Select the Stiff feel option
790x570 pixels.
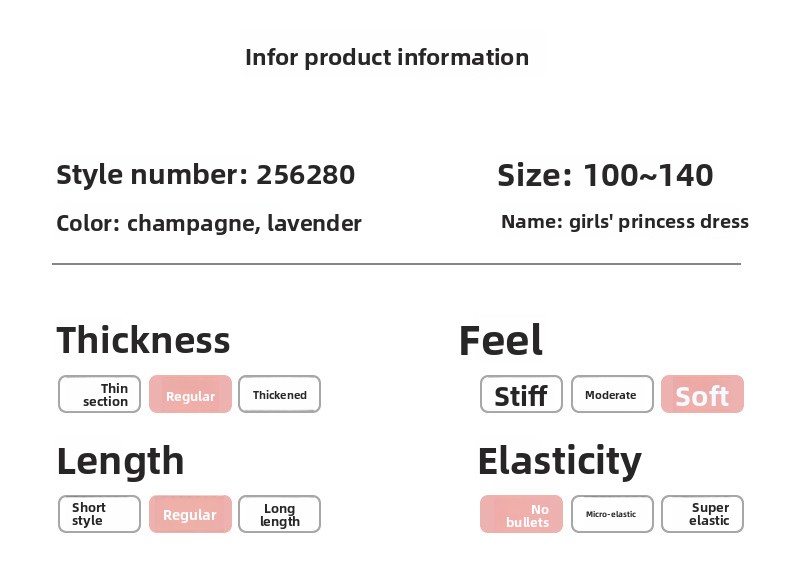coord(521,395)
